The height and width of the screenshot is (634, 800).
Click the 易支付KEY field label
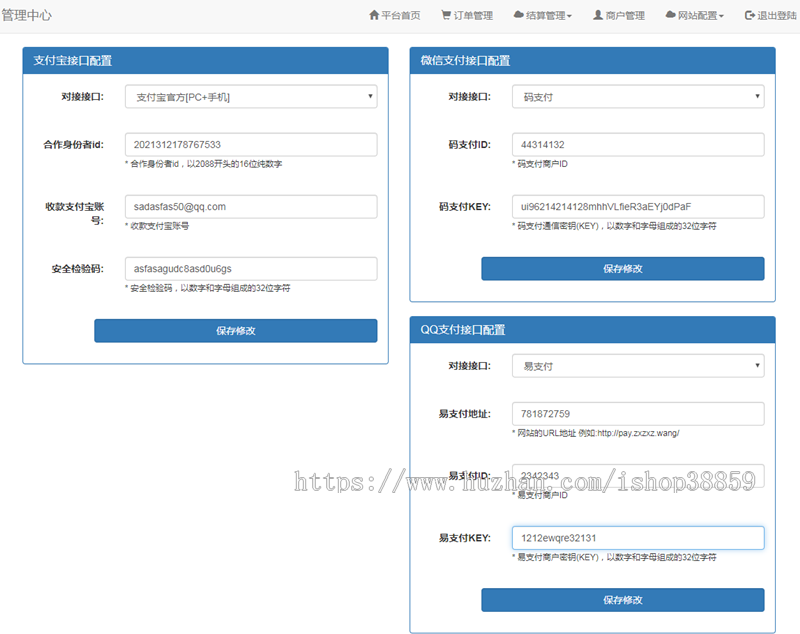click(465, 539)
